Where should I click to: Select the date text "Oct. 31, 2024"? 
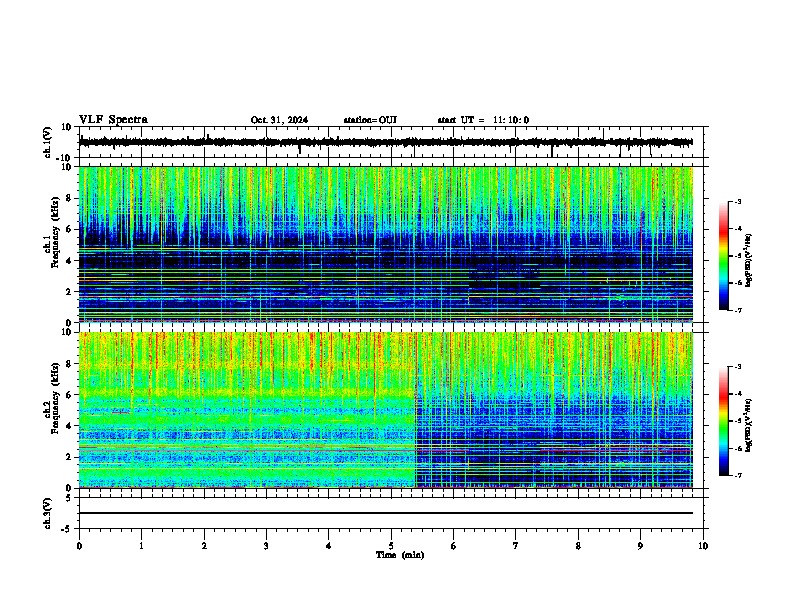279,120
